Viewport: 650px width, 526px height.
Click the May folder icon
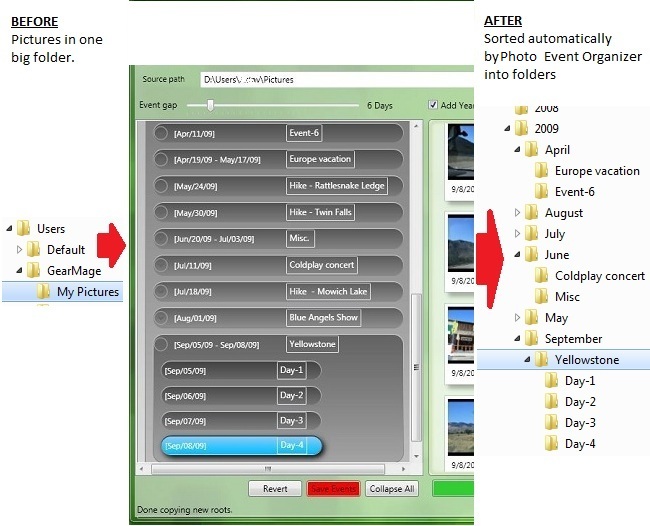point(531,318)
